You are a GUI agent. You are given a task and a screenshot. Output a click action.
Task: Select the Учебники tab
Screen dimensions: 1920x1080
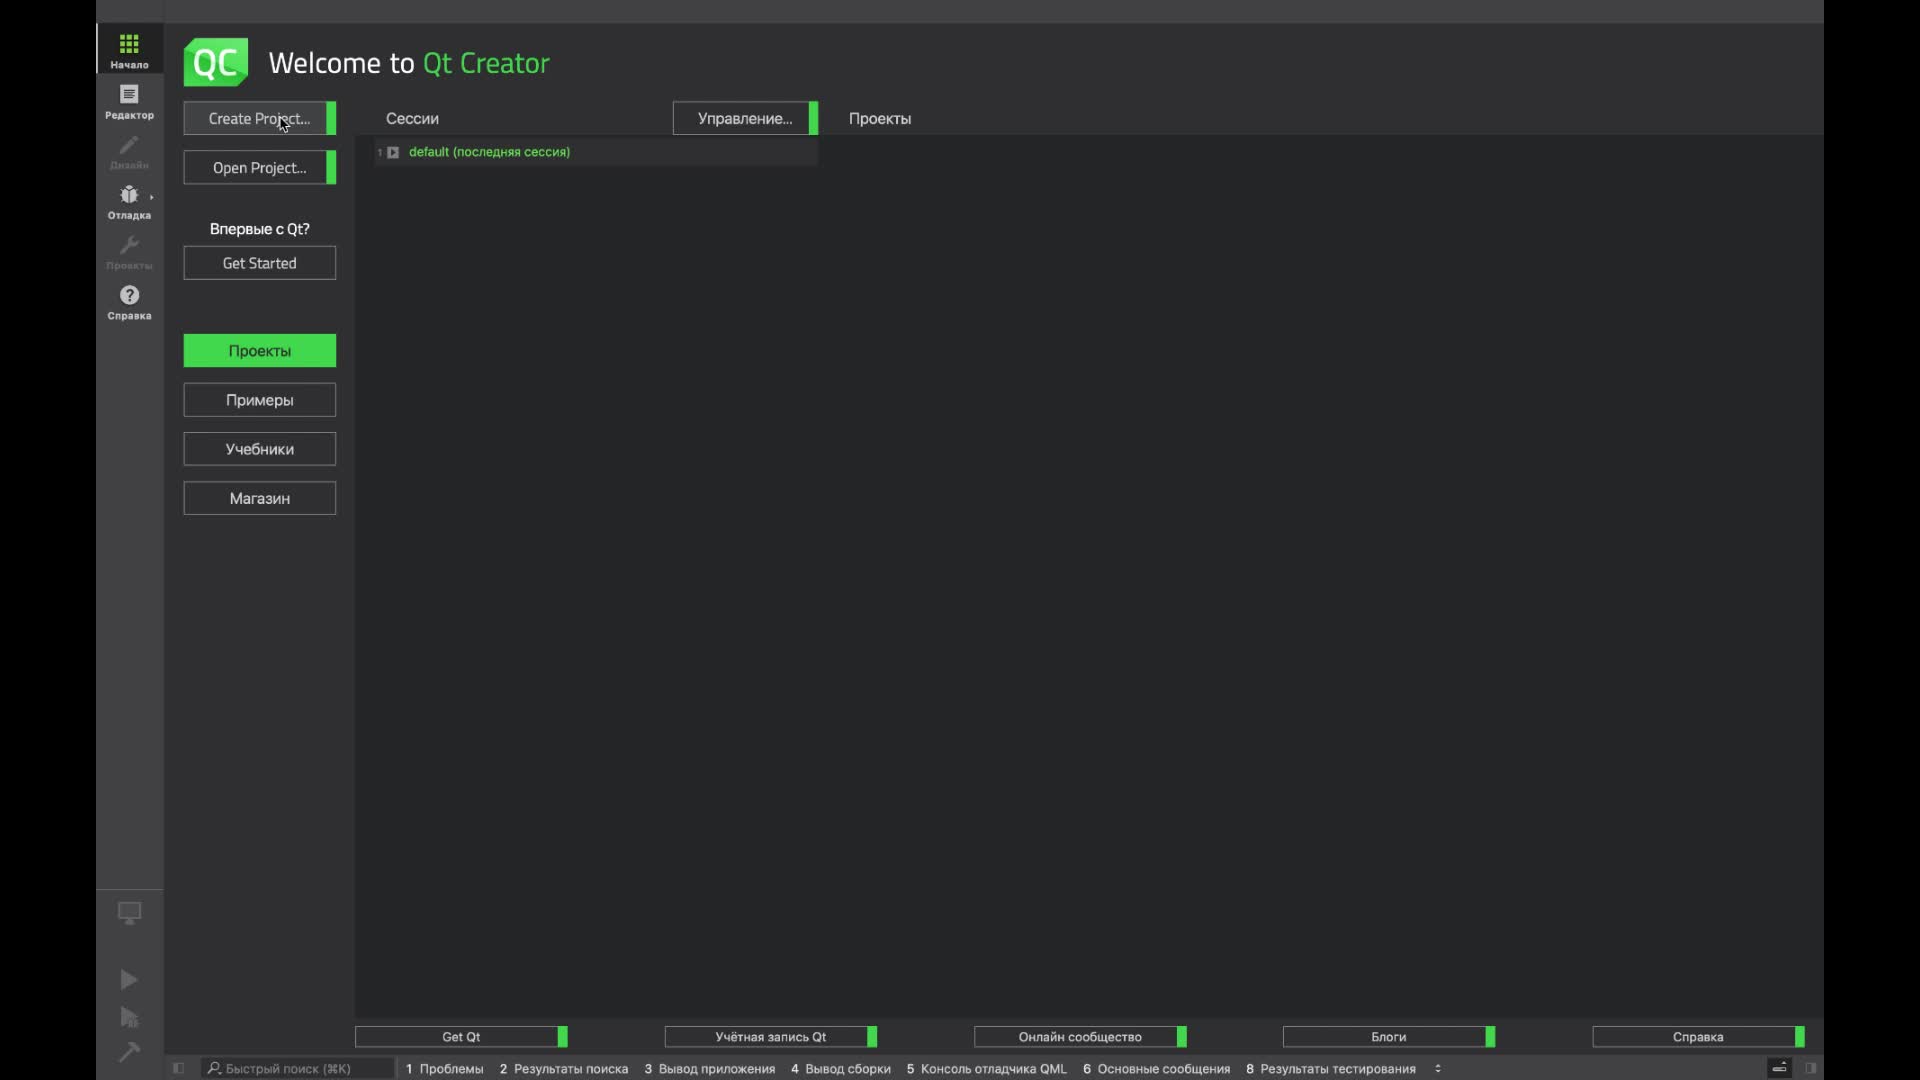(x=260, y=449)
